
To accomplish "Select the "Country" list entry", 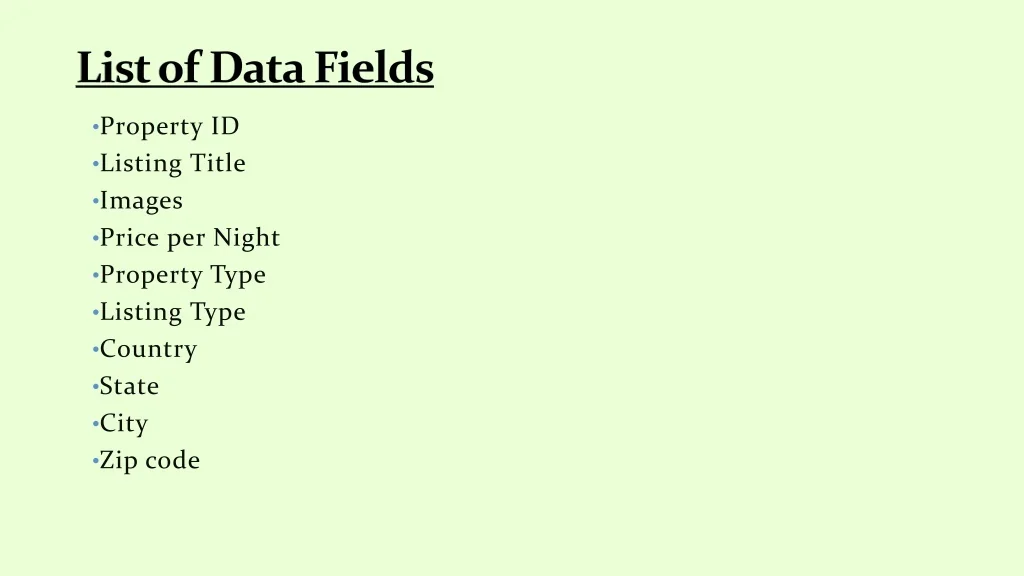I will [148, 349].
